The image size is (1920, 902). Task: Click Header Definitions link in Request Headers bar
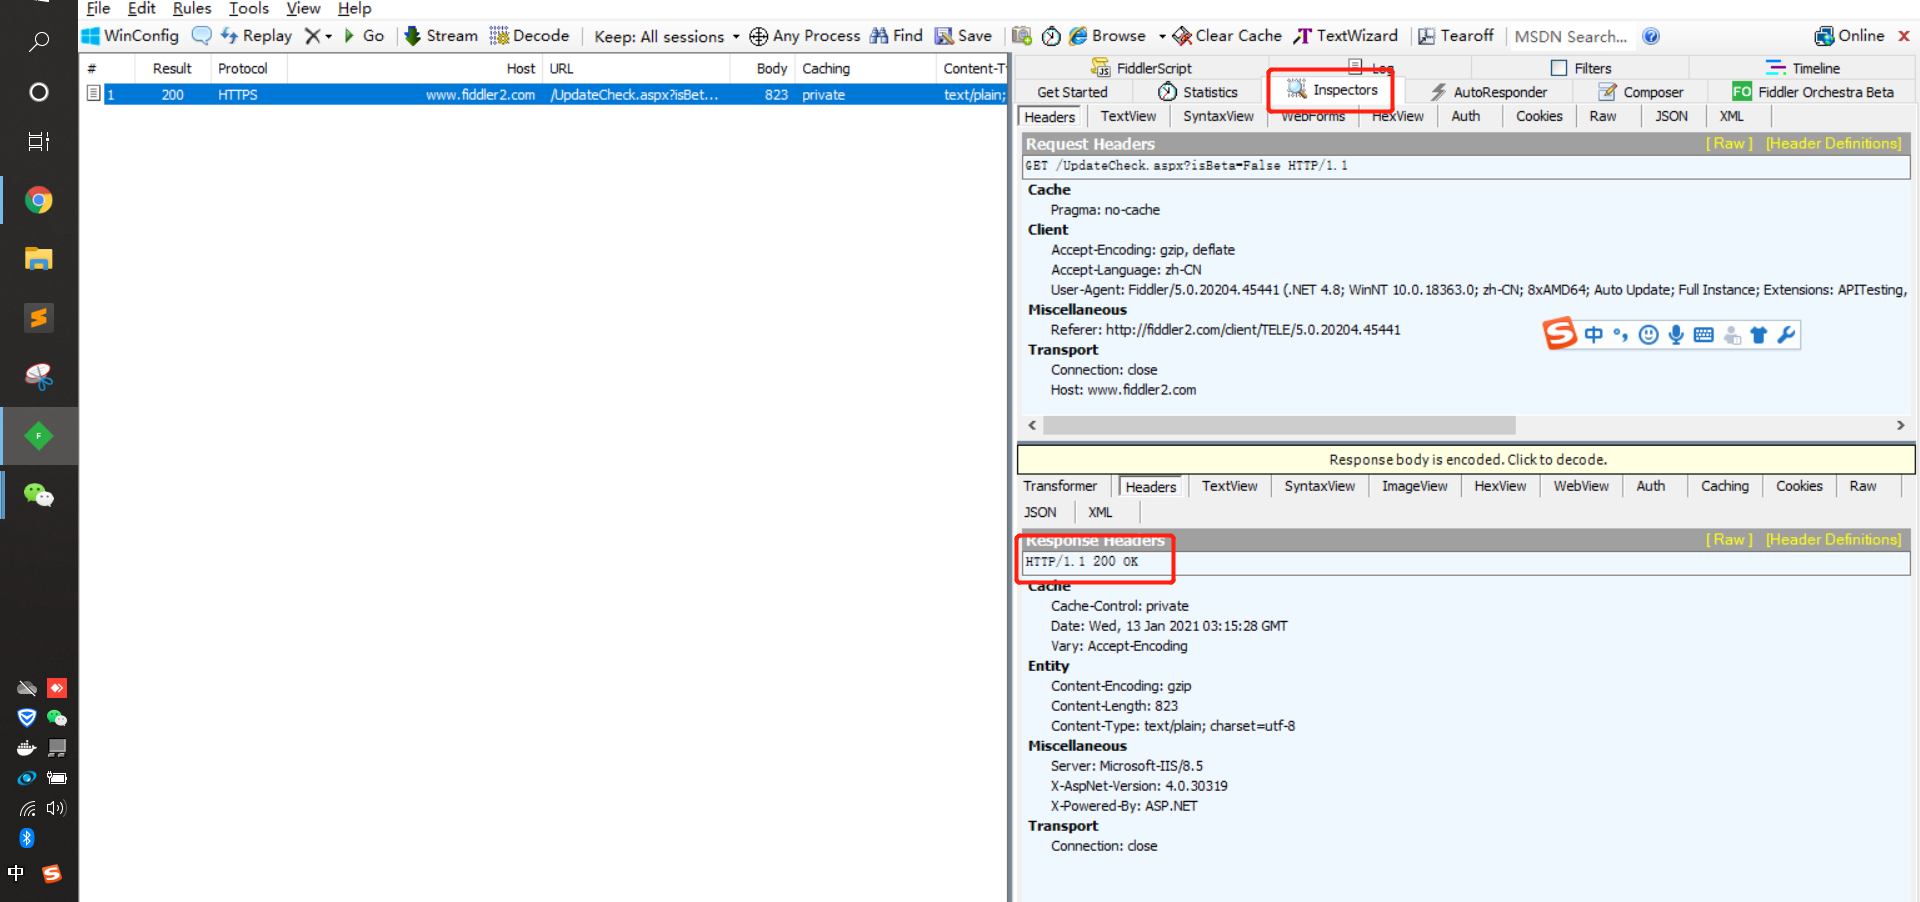pos(1834,144)
